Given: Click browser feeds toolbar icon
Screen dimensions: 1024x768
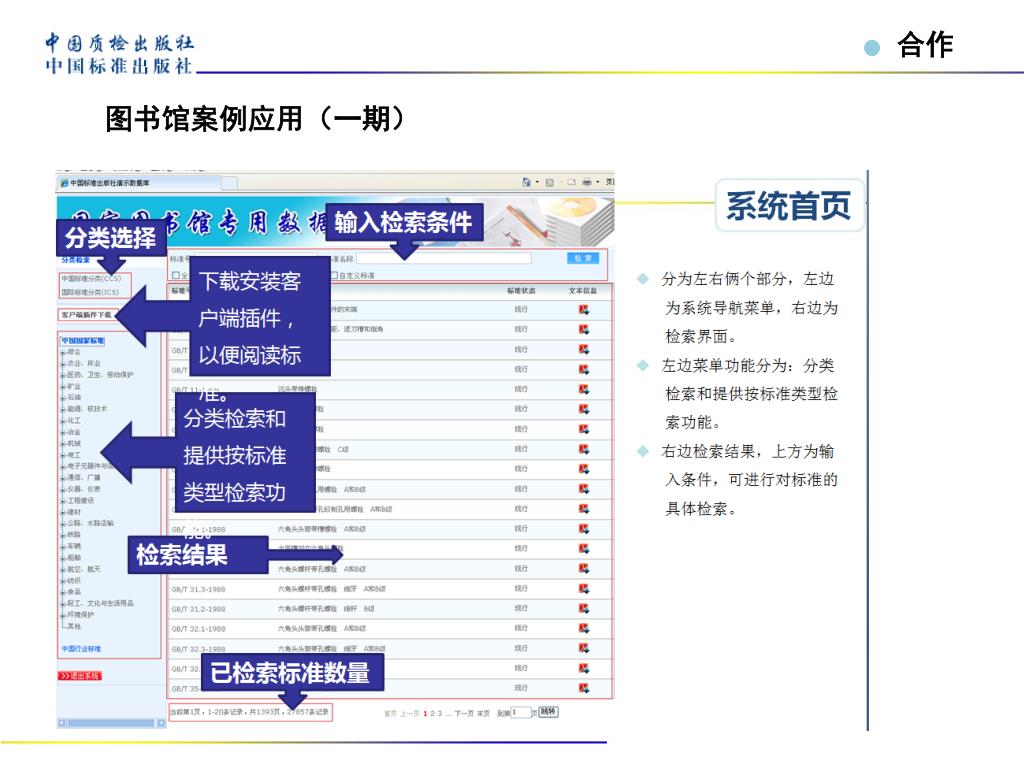Looking at the screenshot, I should click(x=549, y=182).
